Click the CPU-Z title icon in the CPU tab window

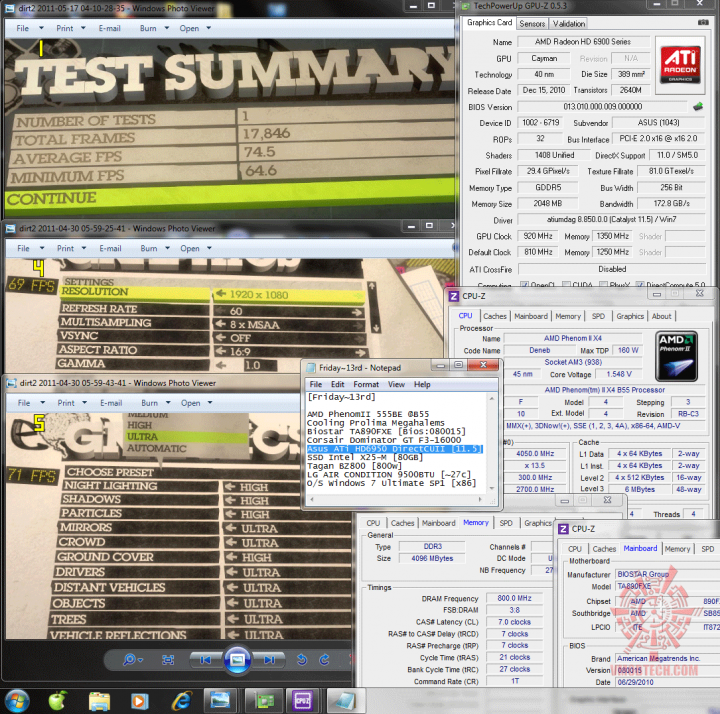[454, 296]
